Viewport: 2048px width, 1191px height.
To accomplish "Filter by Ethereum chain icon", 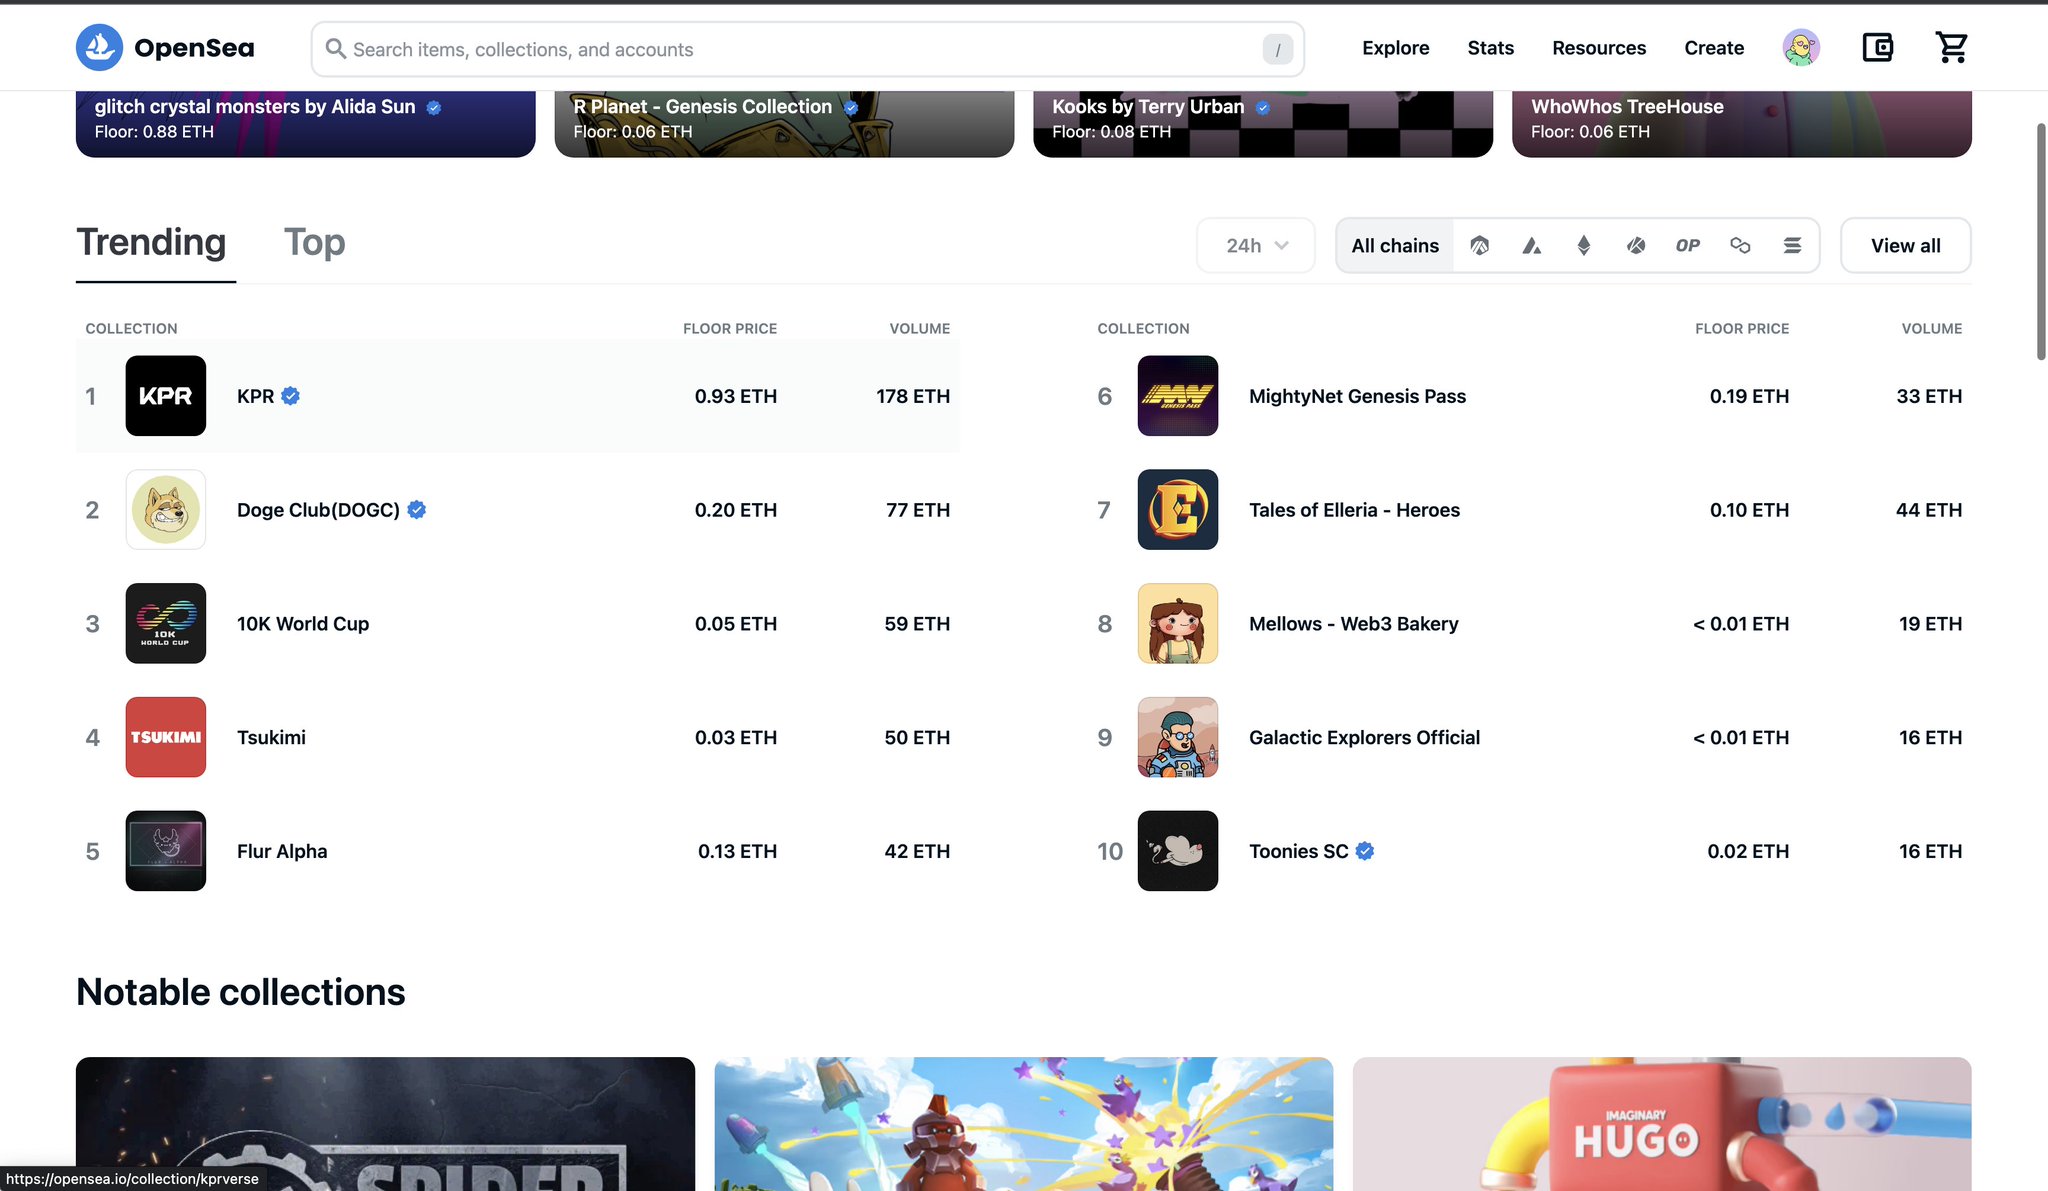I will point(1583,245).
